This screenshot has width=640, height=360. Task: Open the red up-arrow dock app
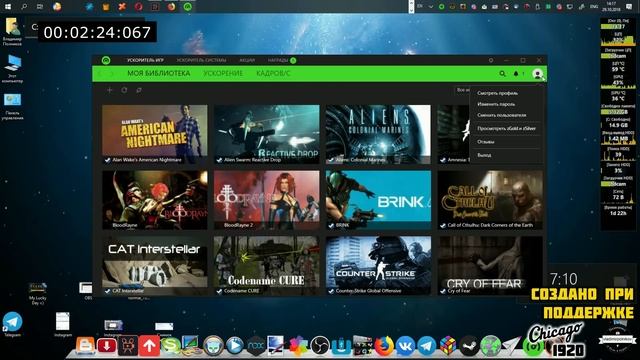[149, 346]
